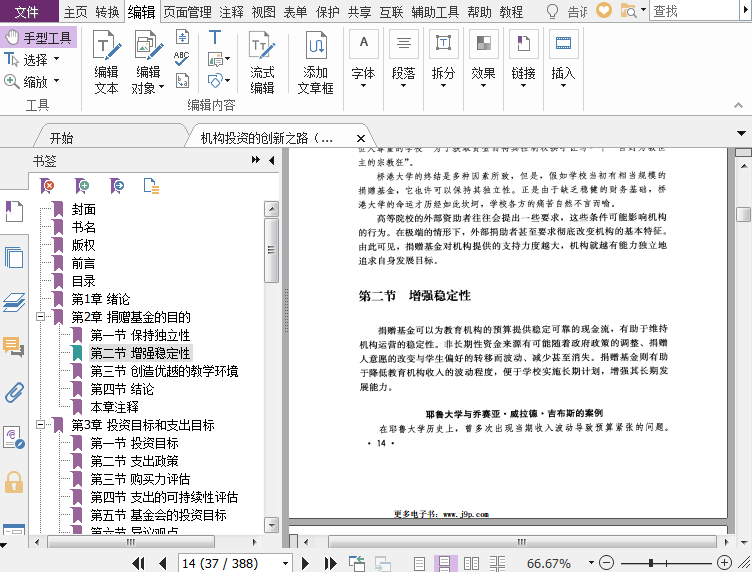Open the bookmarks sidebar panel icon

pos(14,211)
